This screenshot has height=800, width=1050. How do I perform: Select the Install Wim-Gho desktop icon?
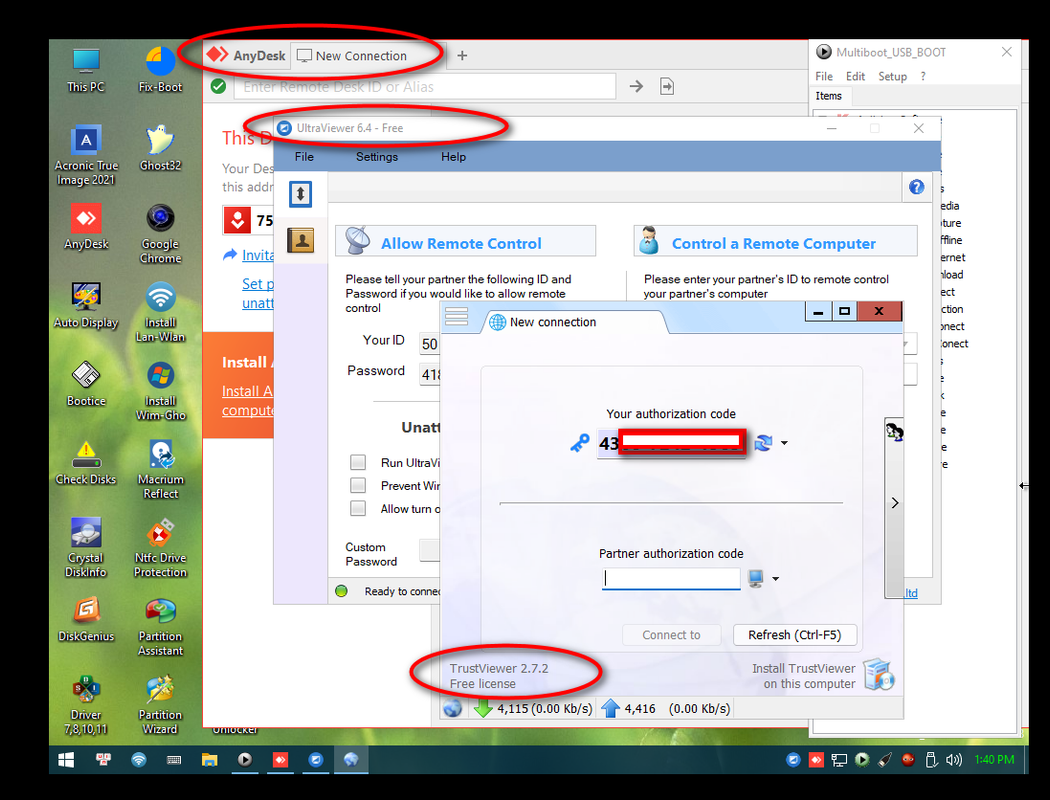[x=160, y=392]
